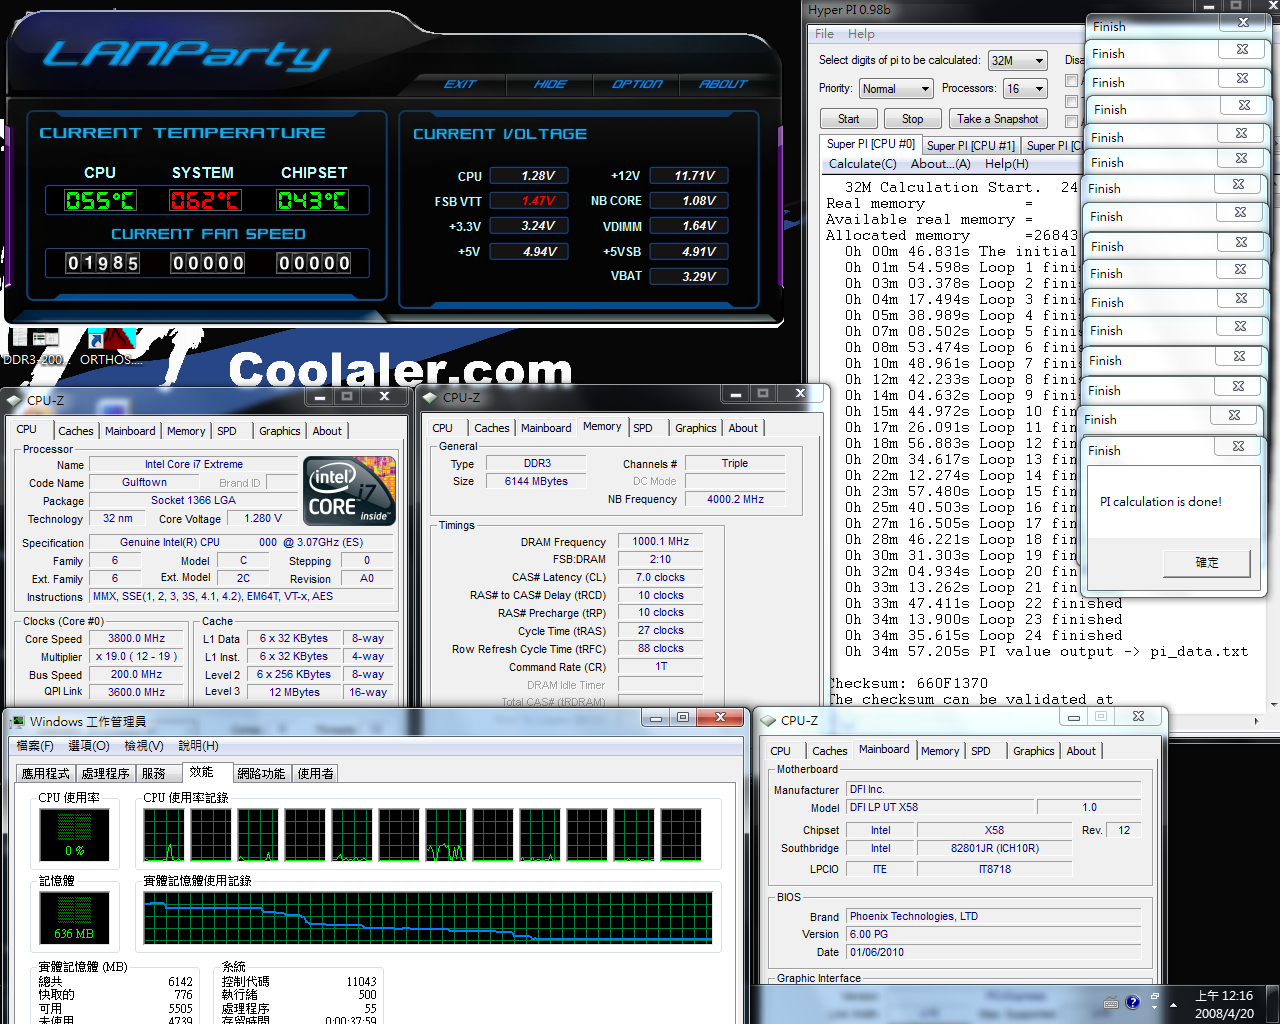The image size is (1280, 1024).
Task: Tick the lowest Hyper PI Disable checkbox
Action: (1071, 122)
